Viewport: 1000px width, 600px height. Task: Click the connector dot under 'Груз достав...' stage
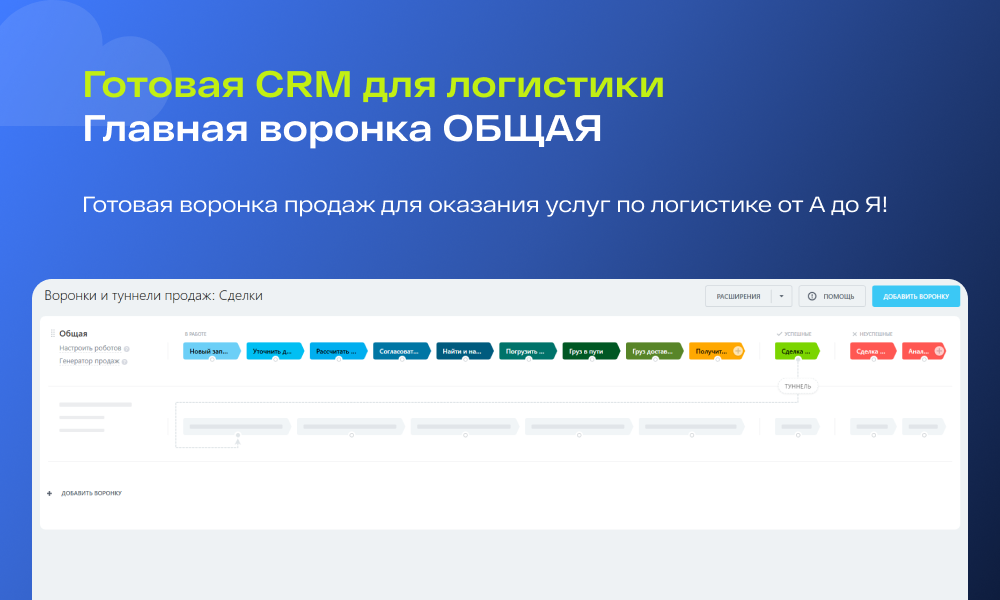tap(655, 360)
